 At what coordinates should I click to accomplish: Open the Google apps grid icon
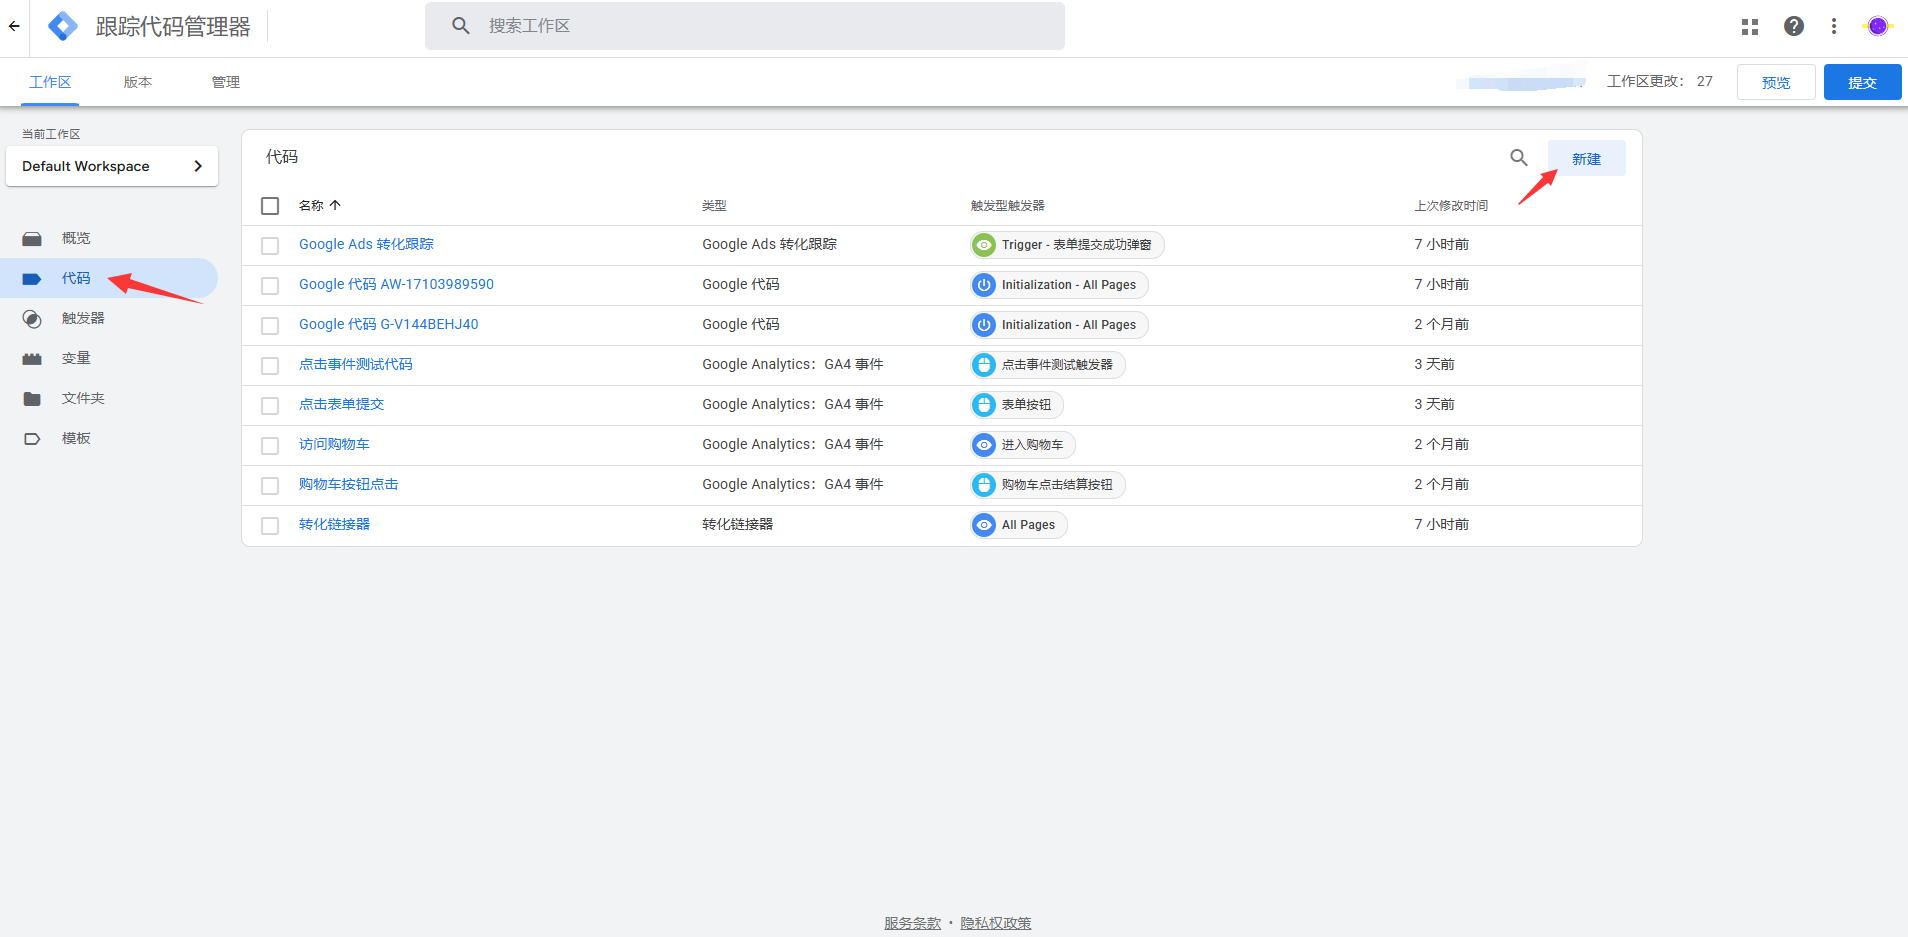1749,27
